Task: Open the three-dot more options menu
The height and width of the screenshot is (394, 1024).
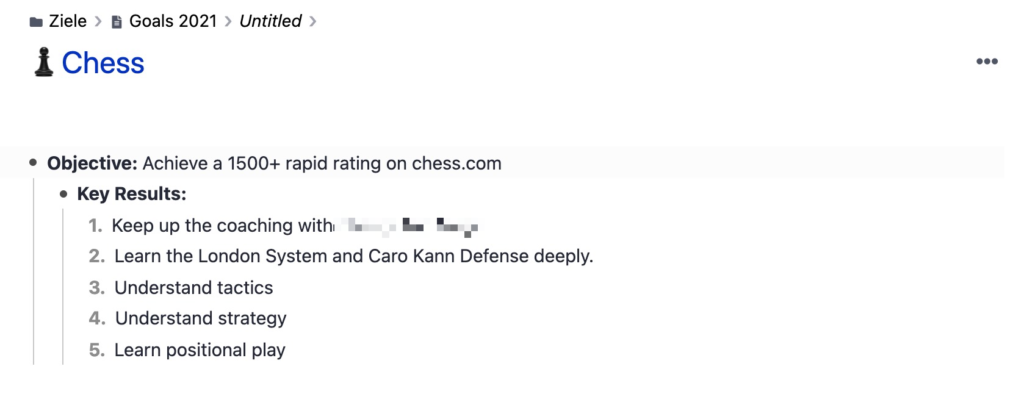Action: pyautogui.click(x=987, y=61)
